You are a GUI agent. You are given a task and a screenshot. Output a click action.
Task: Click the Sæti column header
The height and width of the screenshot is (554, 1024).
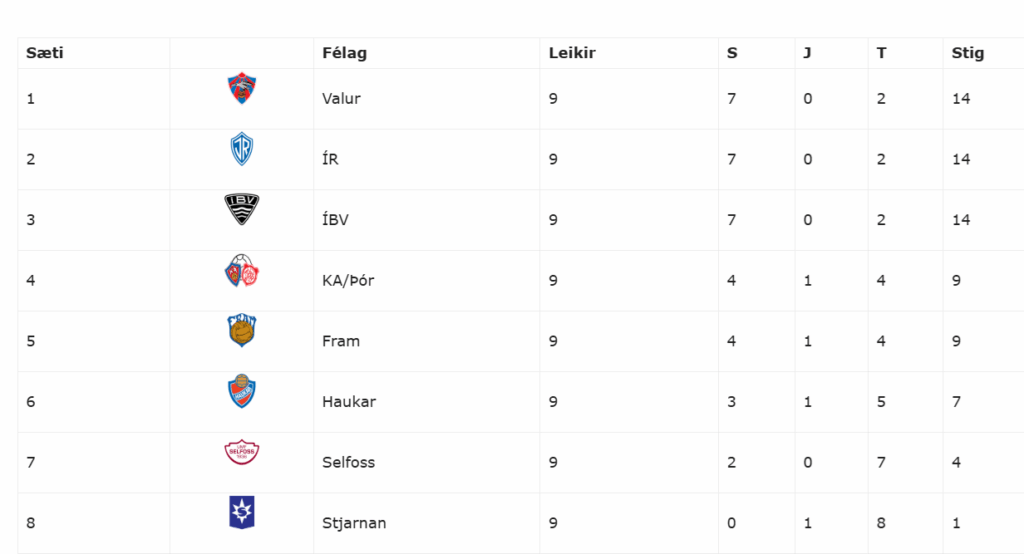[45, 53]
